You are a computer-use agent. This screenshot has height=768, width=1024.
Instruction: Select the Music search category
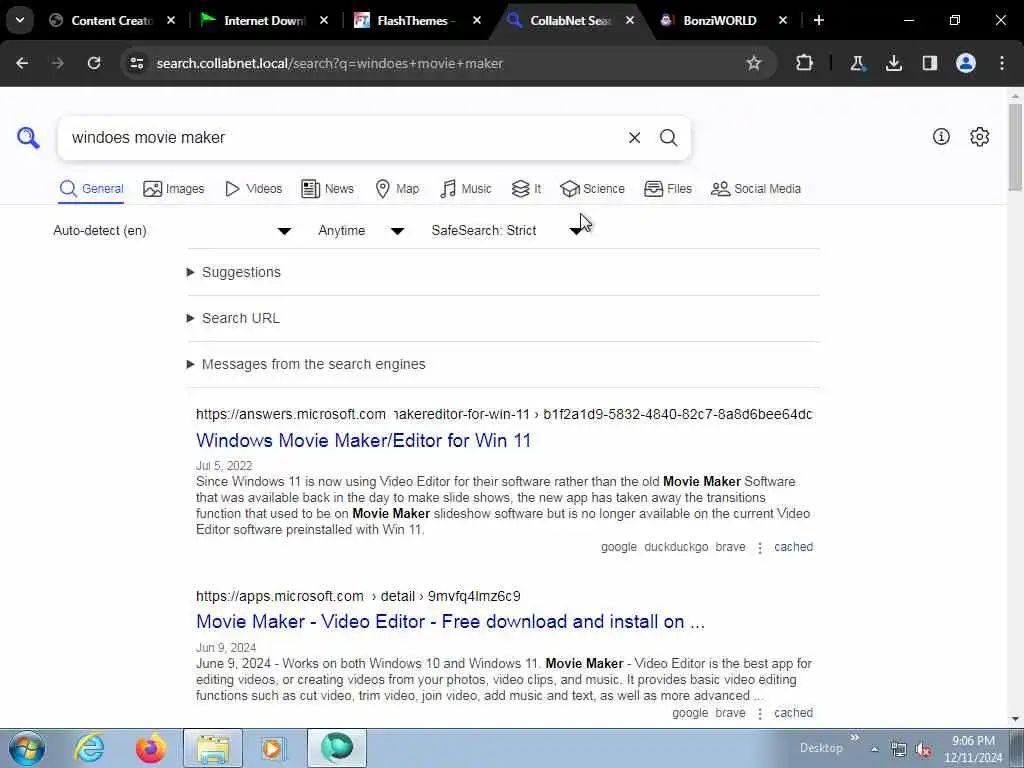[x=466, y=189]
